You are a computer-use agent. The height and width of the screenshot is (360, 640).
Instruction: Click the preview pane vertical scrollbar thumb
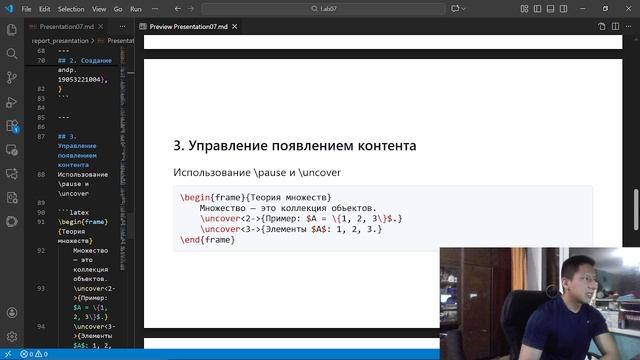pos(636,210)
